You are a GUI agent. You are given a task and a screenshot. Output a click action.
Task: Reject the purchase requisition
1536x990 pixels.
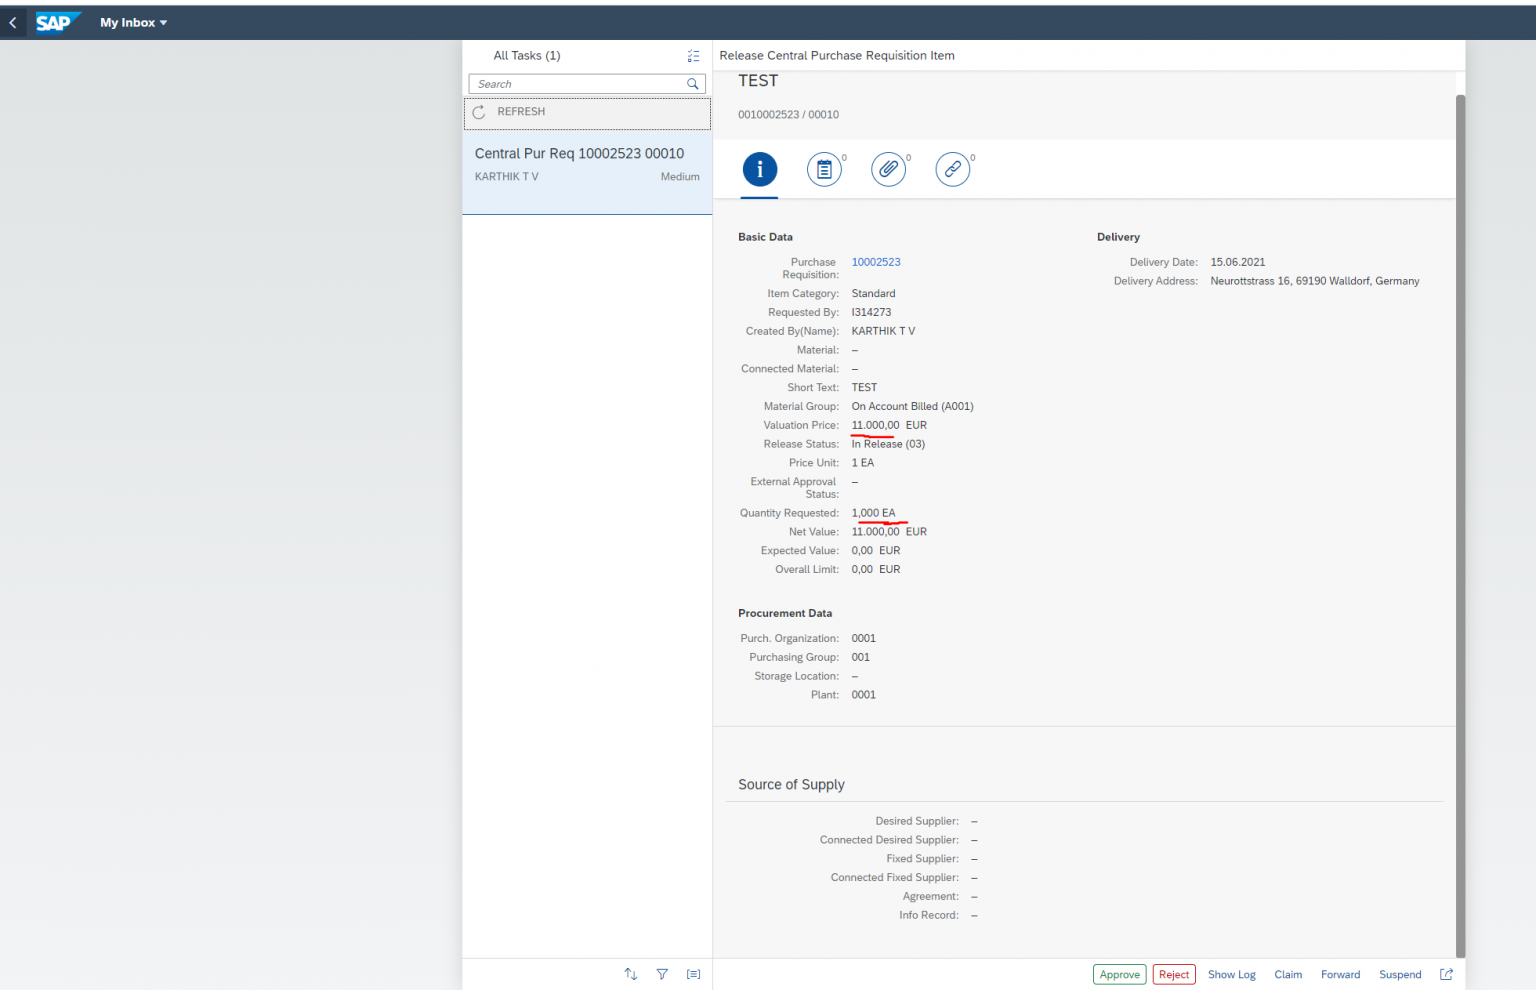(x=1174, y=974)
